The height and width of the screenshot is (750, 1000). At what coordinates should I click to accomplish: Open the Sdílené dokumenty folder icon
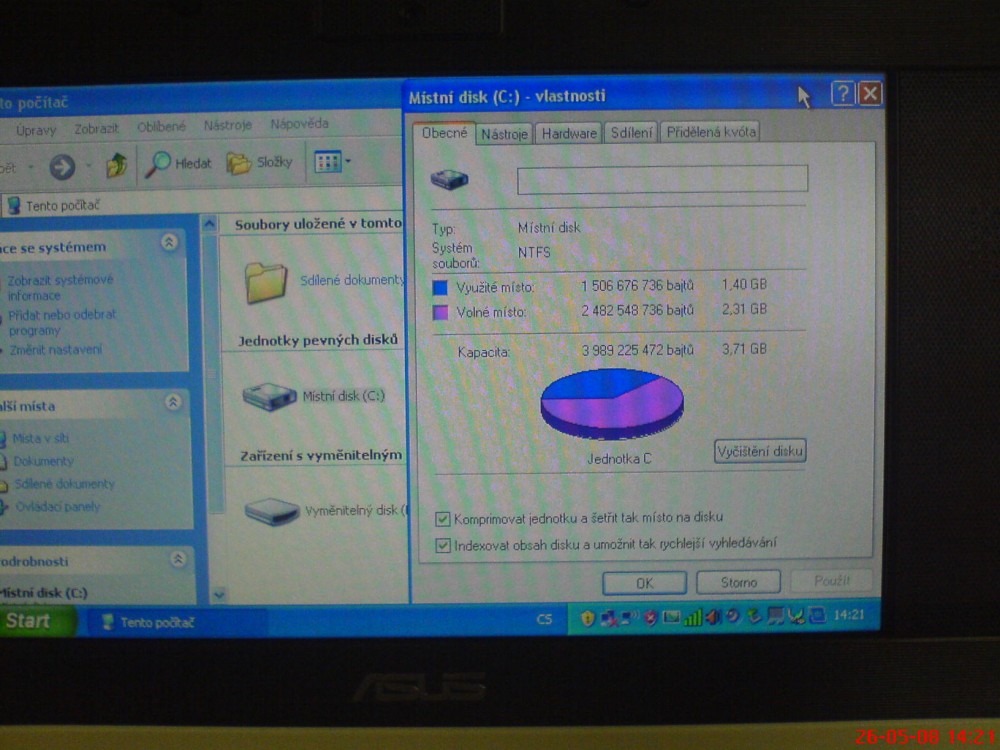267,282
